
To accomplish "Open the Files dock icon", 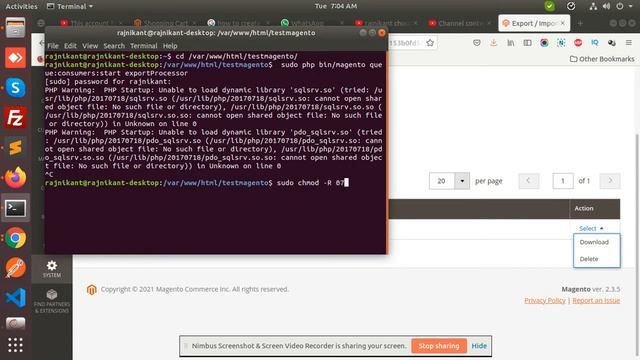I will tap(16, 28).
